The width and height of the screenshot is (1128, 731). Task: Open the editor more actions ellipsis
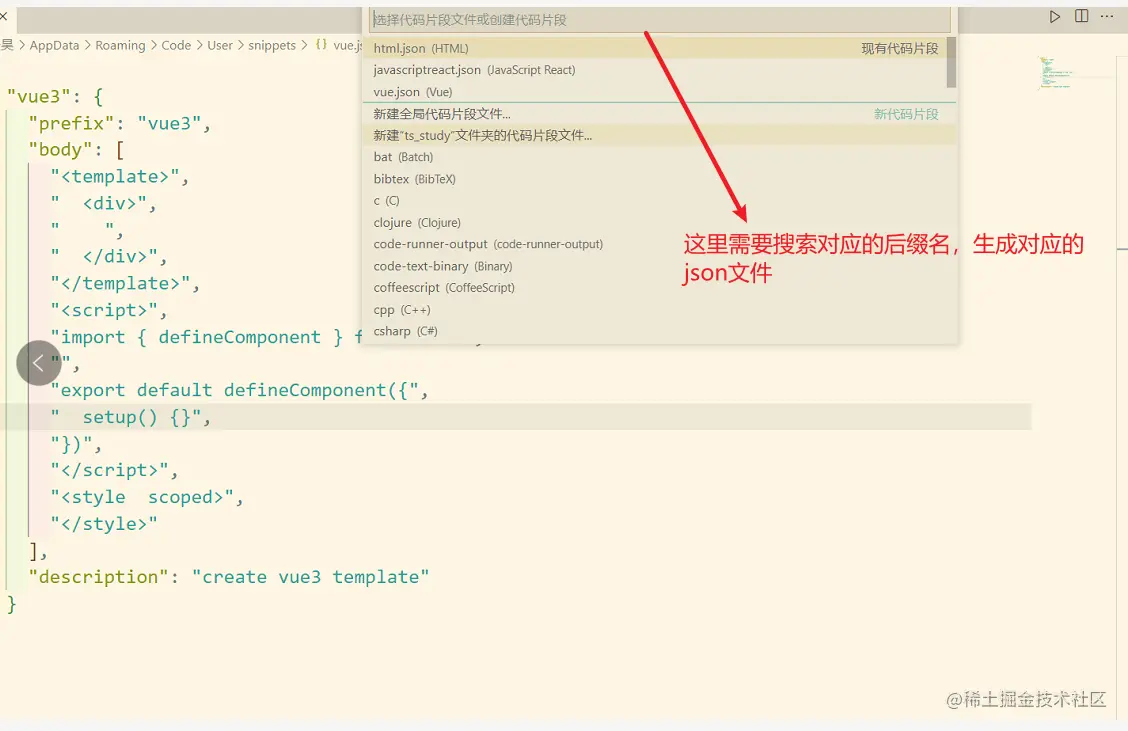[x=1107, y=16]
